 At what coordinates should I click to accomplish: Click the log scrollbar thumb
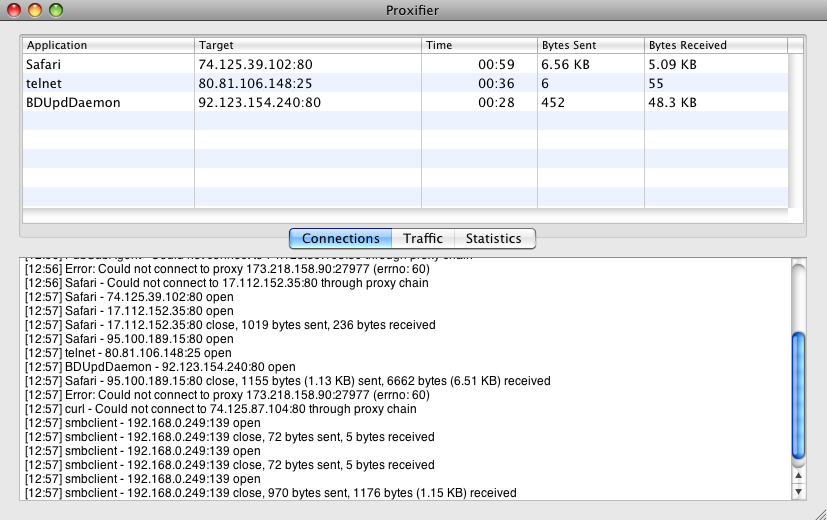[799, 396]
